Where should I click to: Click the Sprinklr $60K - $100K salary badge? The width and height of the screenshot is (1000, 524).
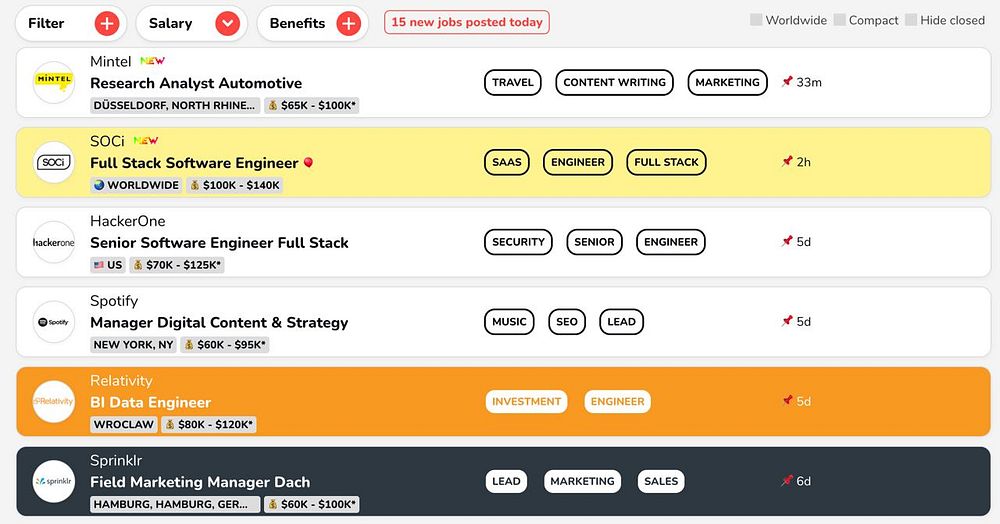pos(312,504)
